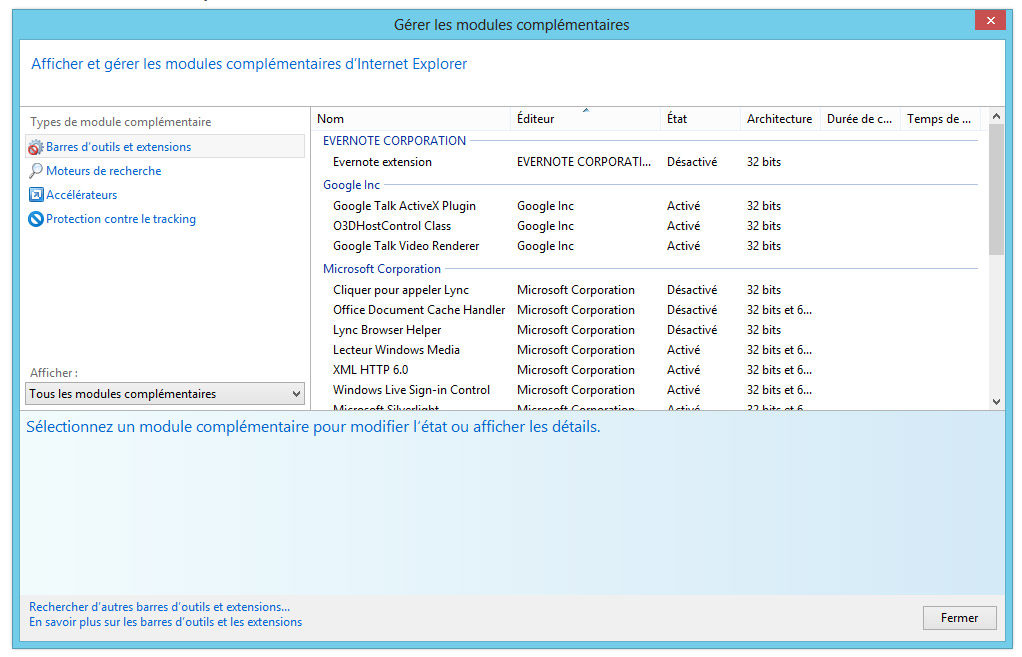The image size is (1022, 657).
Task: Sort list by Éditeur column header
Action: tap(585, 119)
